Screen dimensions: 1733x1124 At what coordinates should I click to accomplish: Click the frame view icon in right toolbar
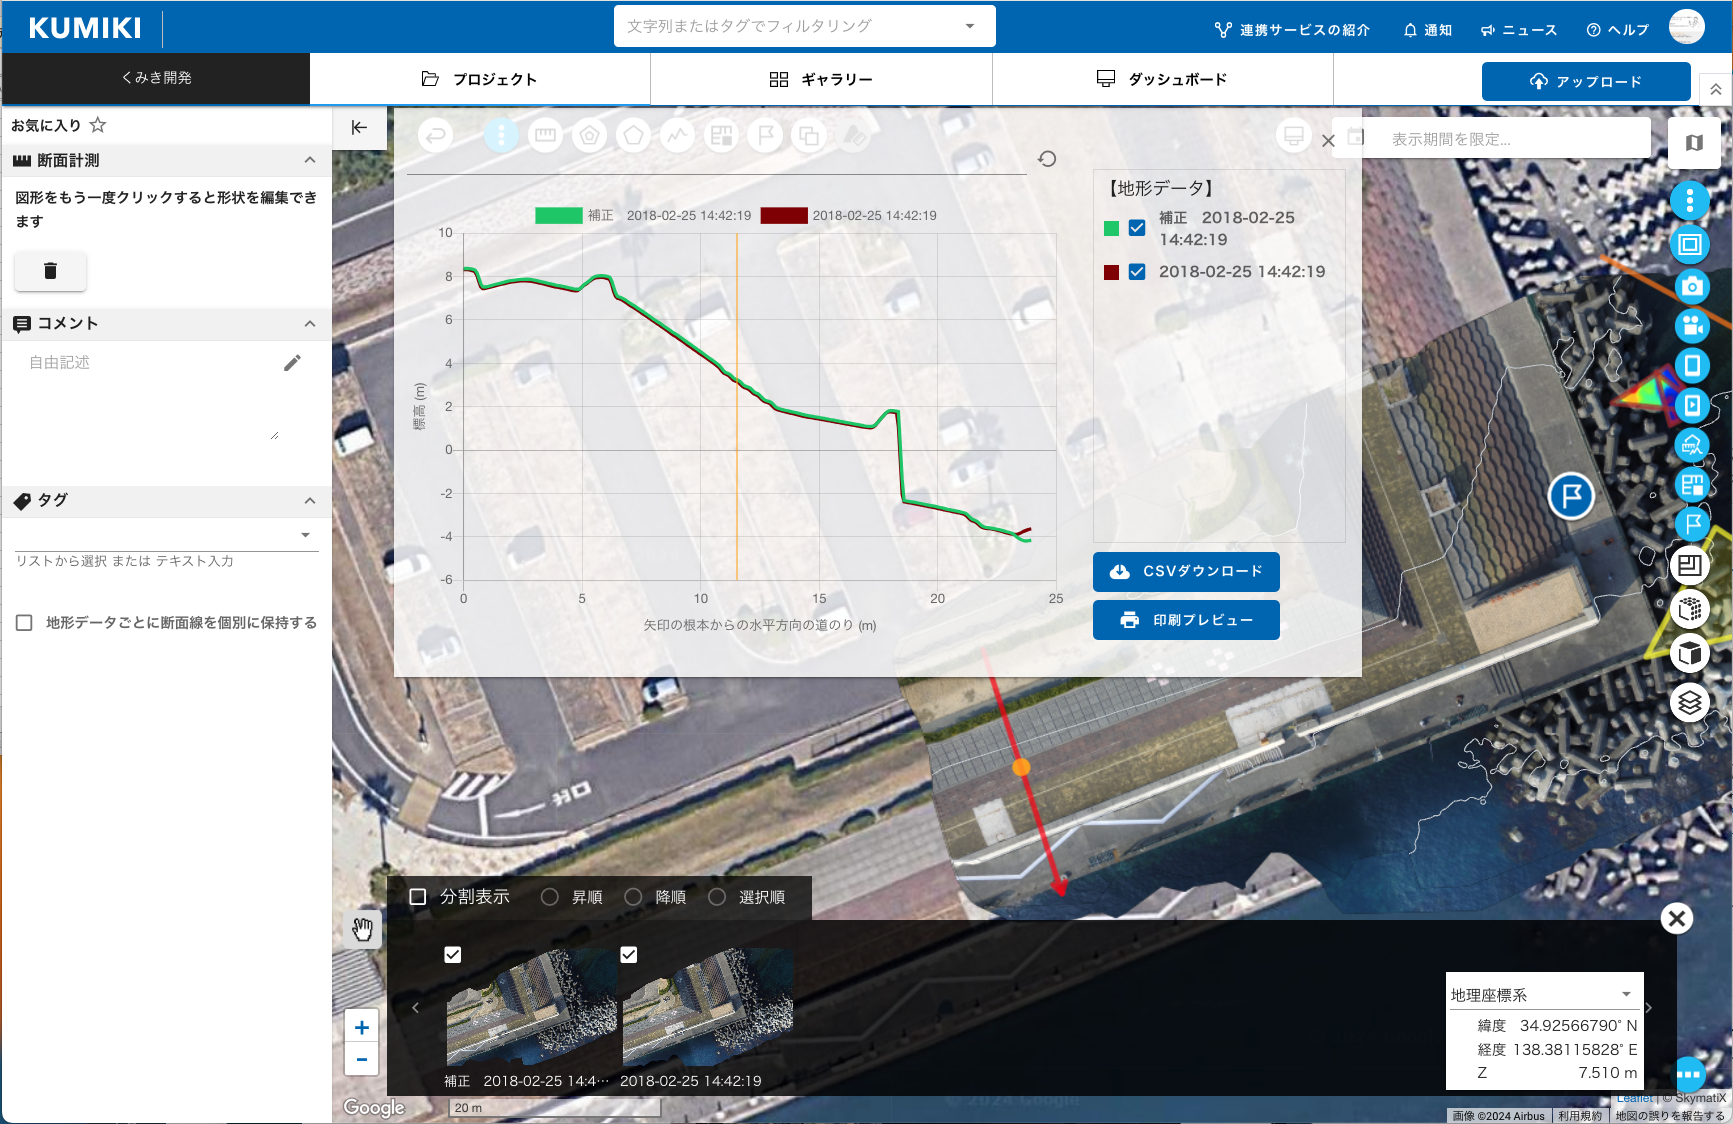click(1690, 244)
